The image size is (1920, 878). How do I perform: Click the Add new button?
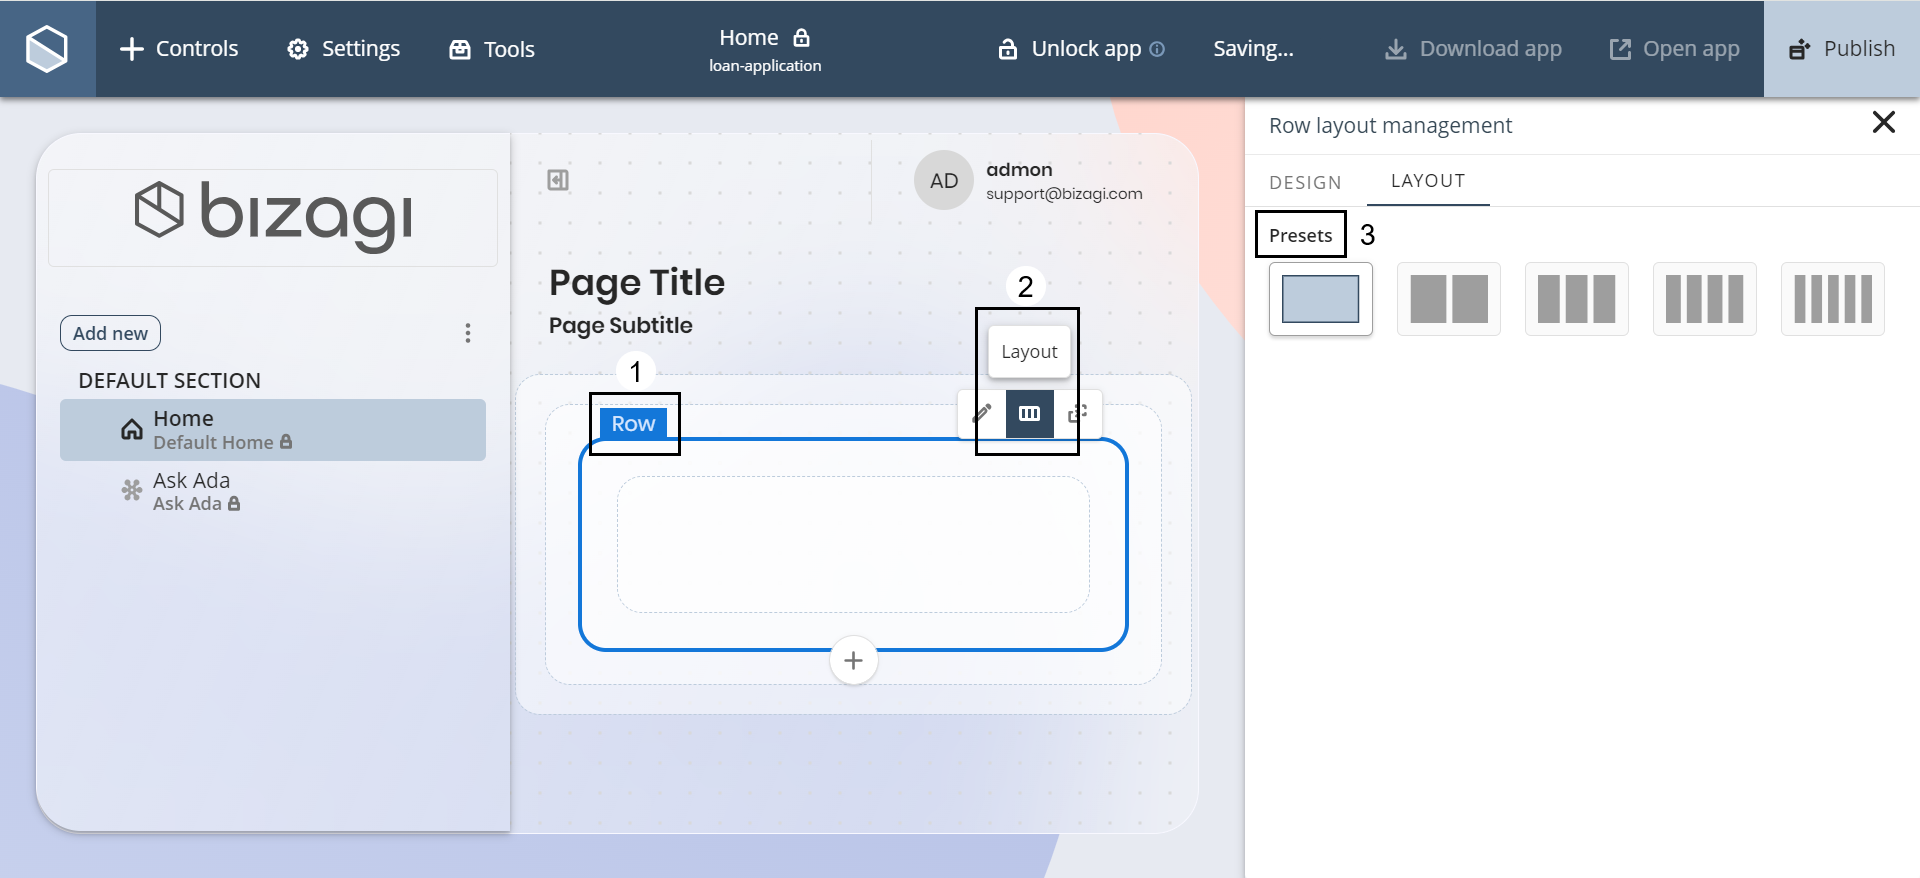(110, 333)
